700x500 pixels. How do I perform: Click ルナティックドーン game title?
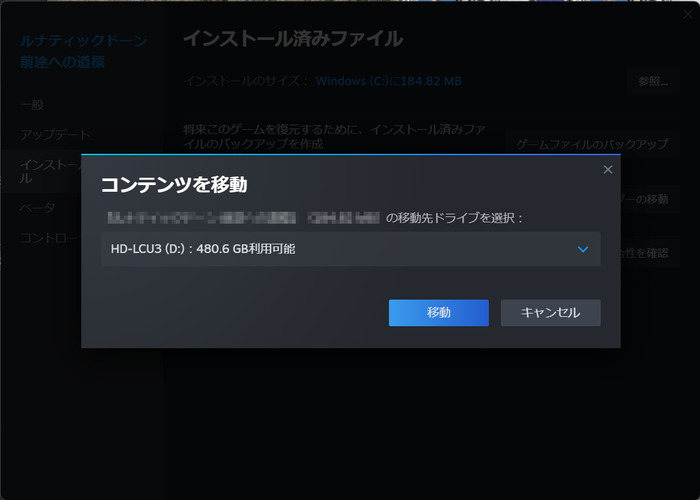(x=83, y=51)
